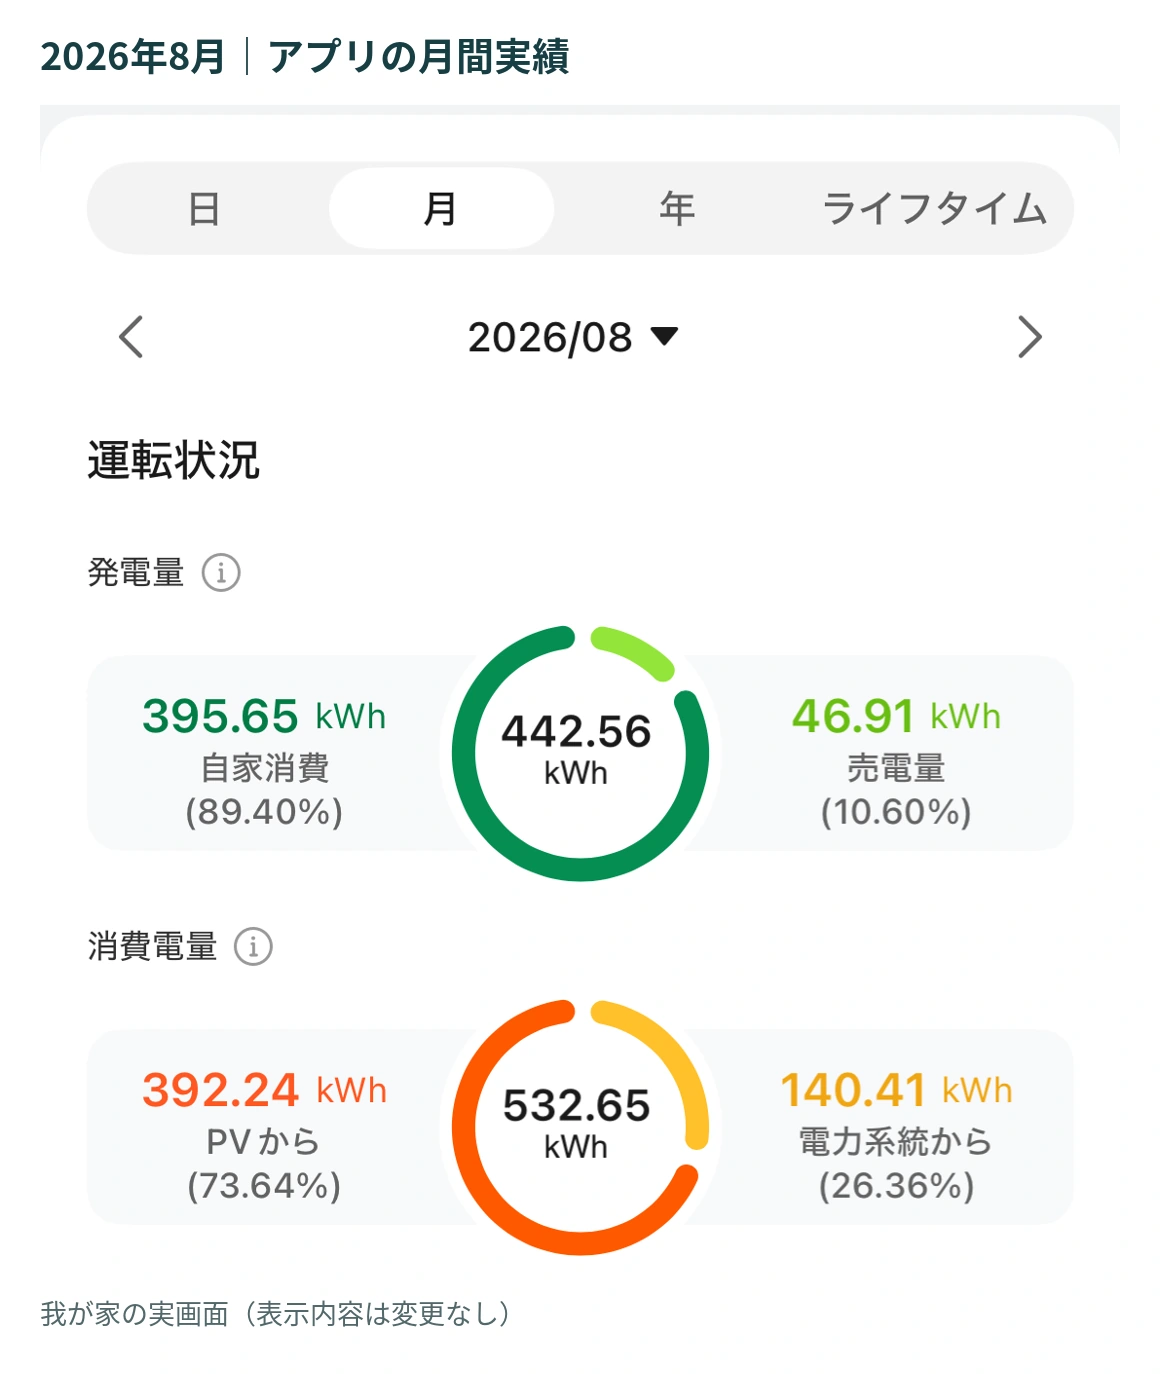Open the 2026/08 month picker dropdown

pos(573,337)
